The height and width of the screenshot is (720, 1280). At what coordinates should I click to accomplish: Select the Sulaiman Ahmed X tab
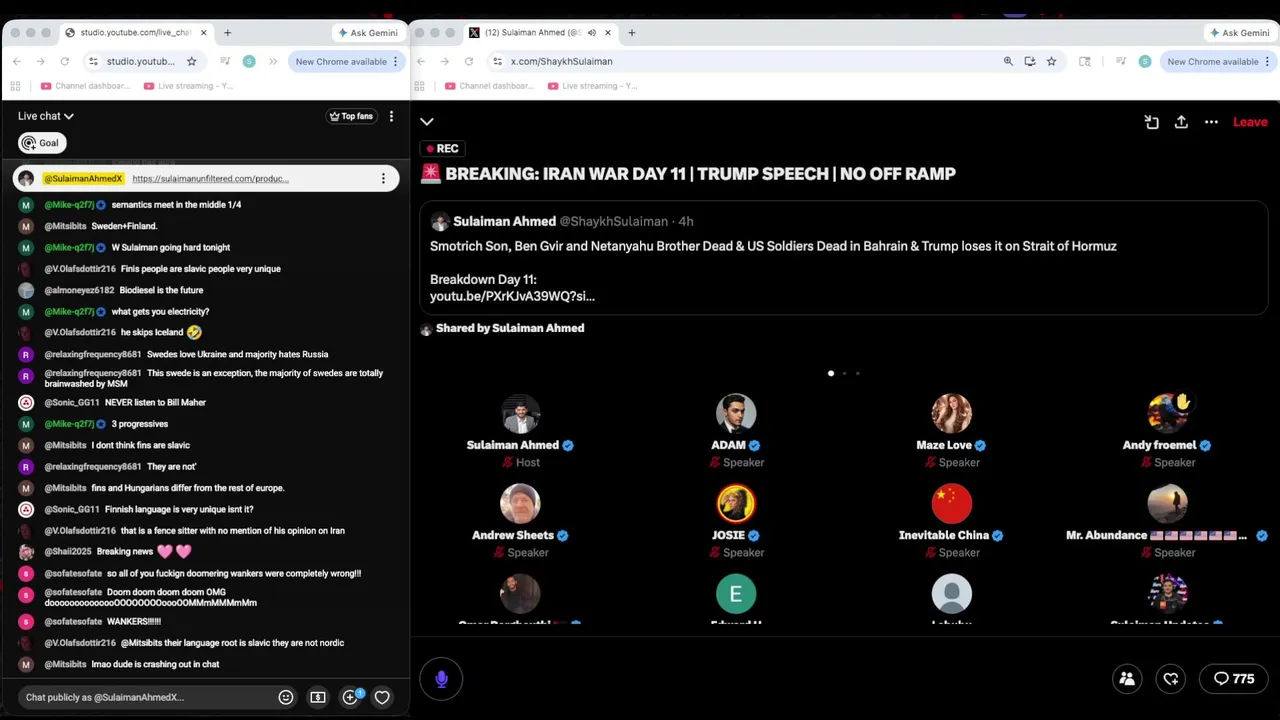[x=538, y=32]
